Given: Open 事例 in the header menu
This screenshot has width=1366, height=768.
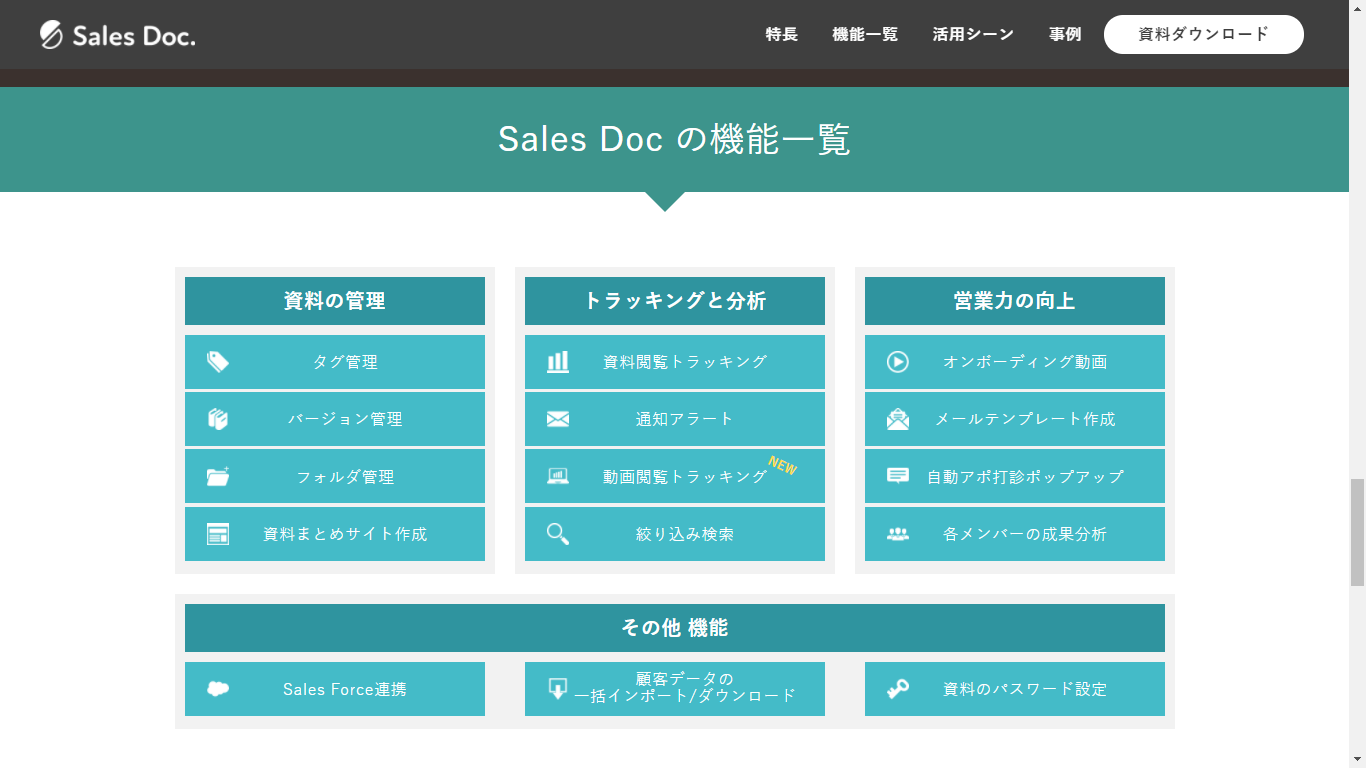Looking at the screenshot, I should pos(1065,34).
